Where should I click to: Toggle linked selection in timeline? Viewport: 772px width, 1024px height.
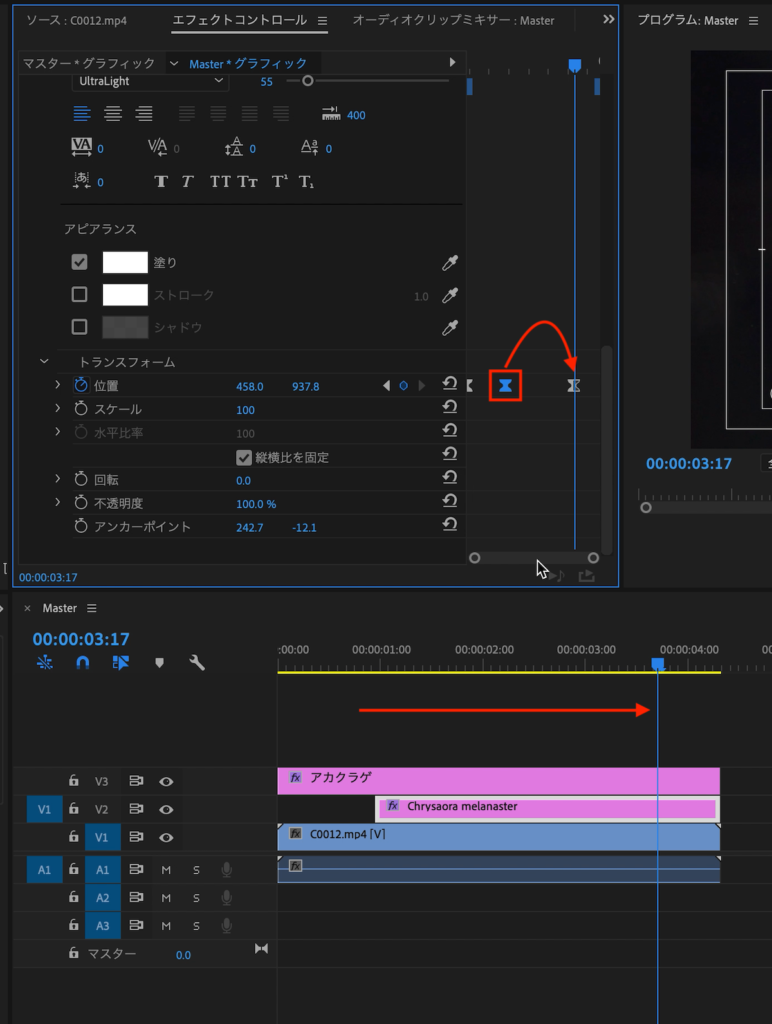tap(121, 663)
